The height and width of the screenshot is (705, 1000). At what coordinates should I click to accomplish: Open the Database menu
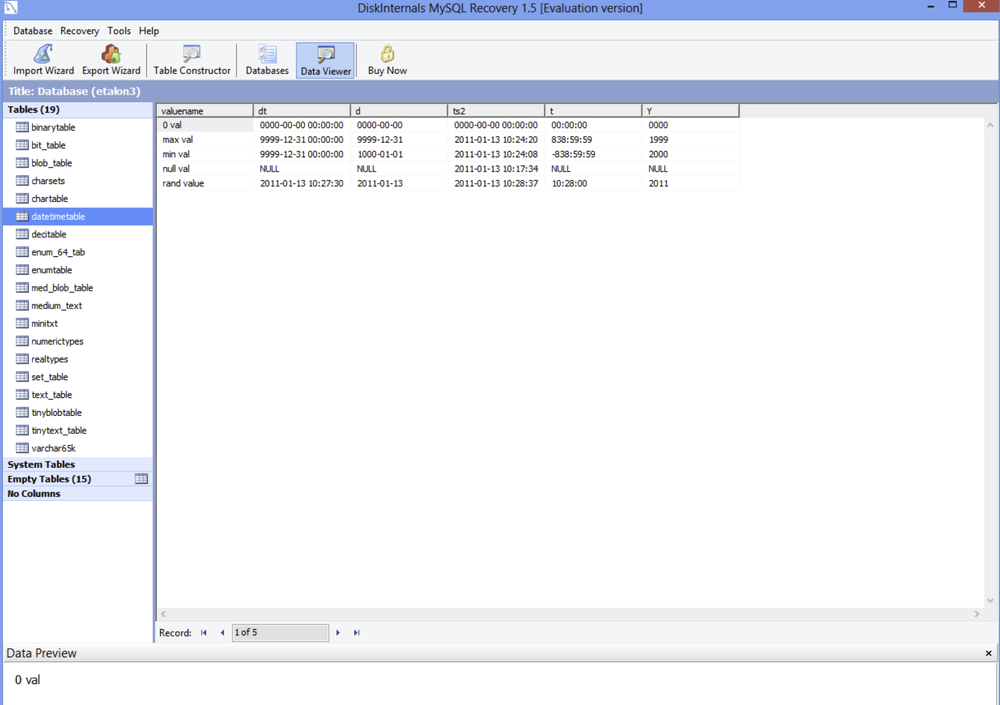click(33, 31)
